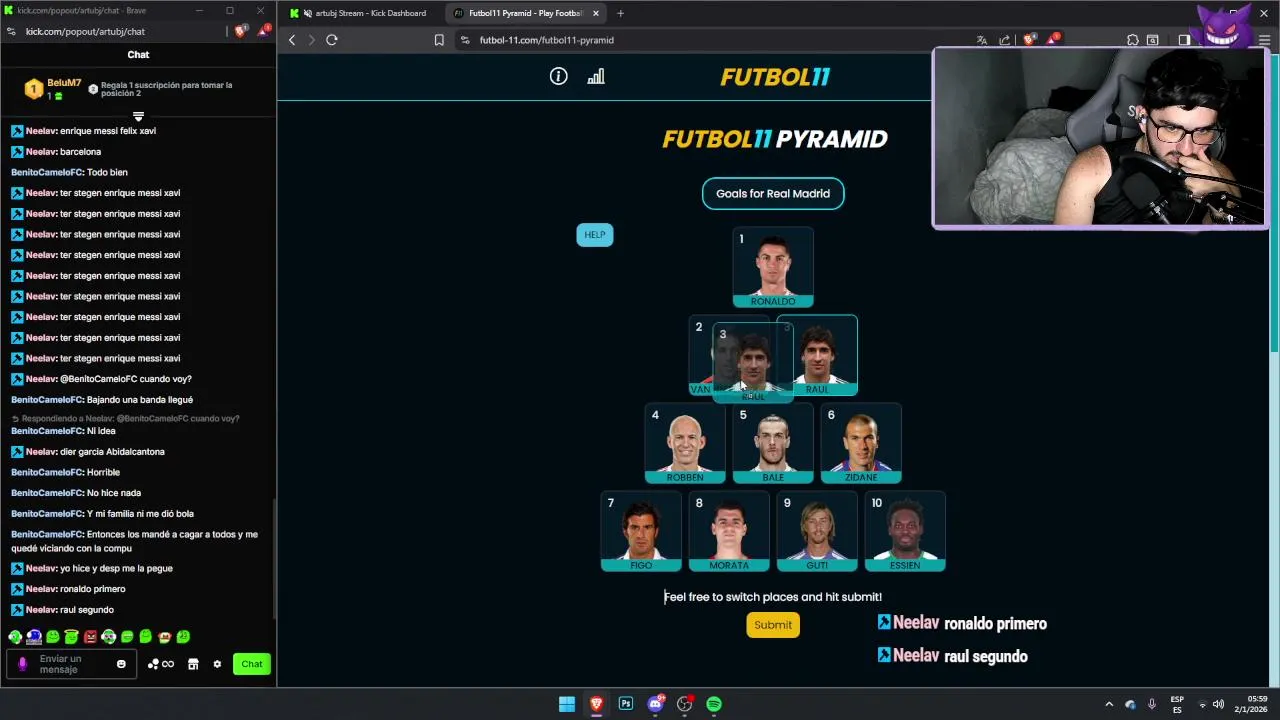Open the statistics bar chart icon
The image size is (1280, 720).
[596, 76]
